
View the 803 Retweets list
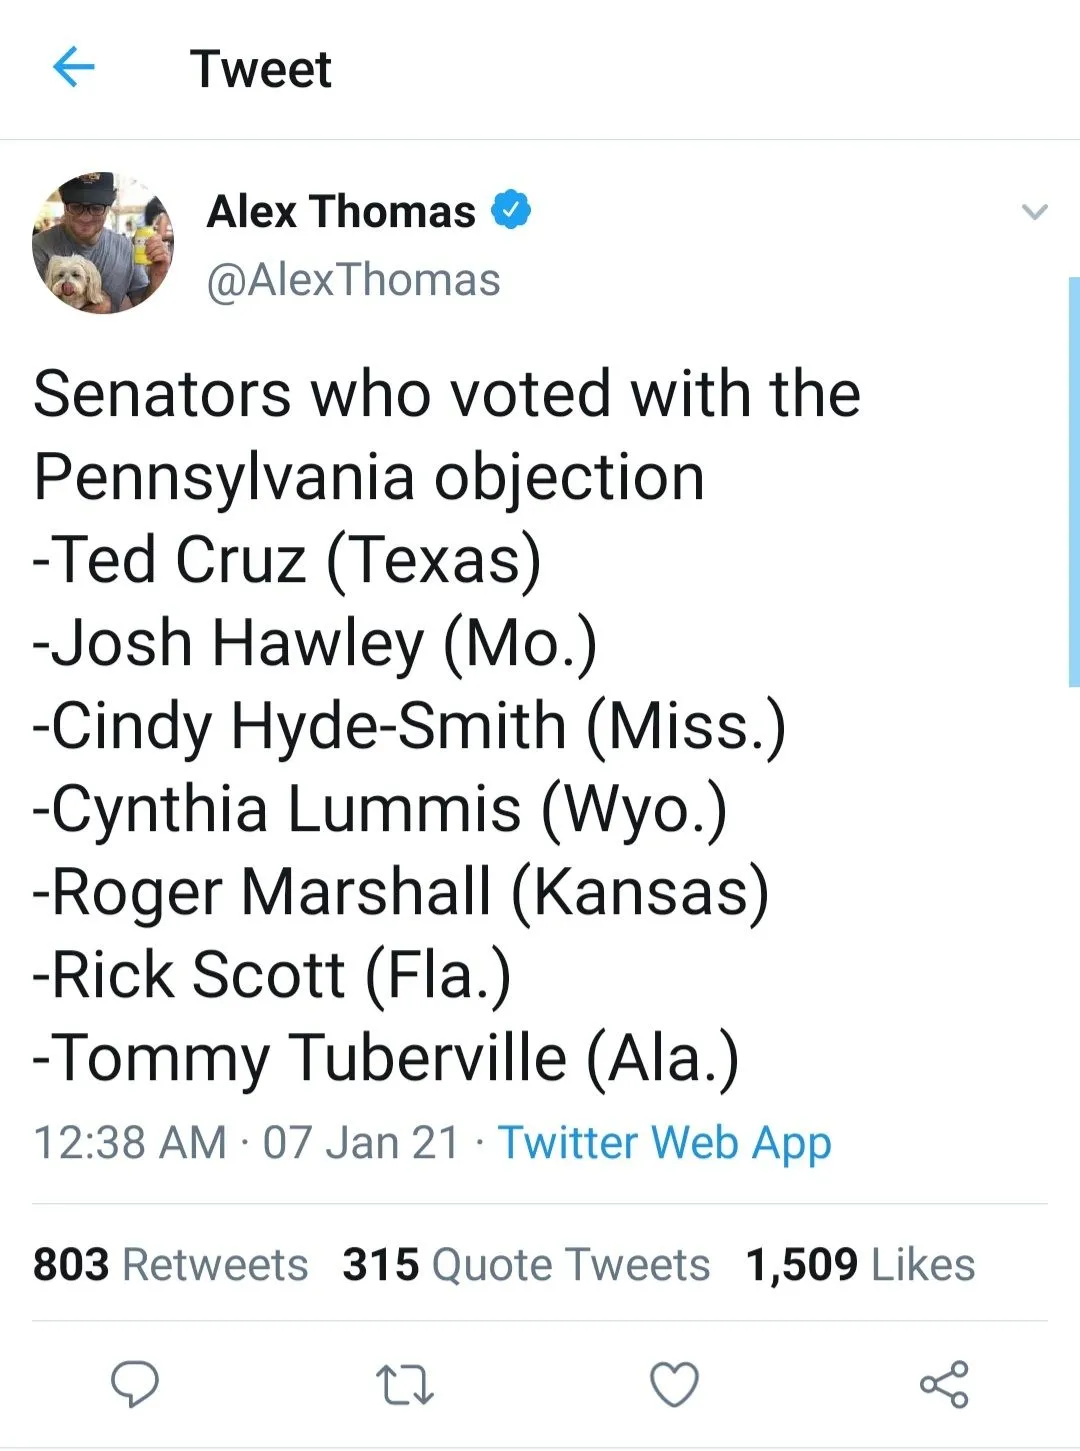click(170, 1265)
